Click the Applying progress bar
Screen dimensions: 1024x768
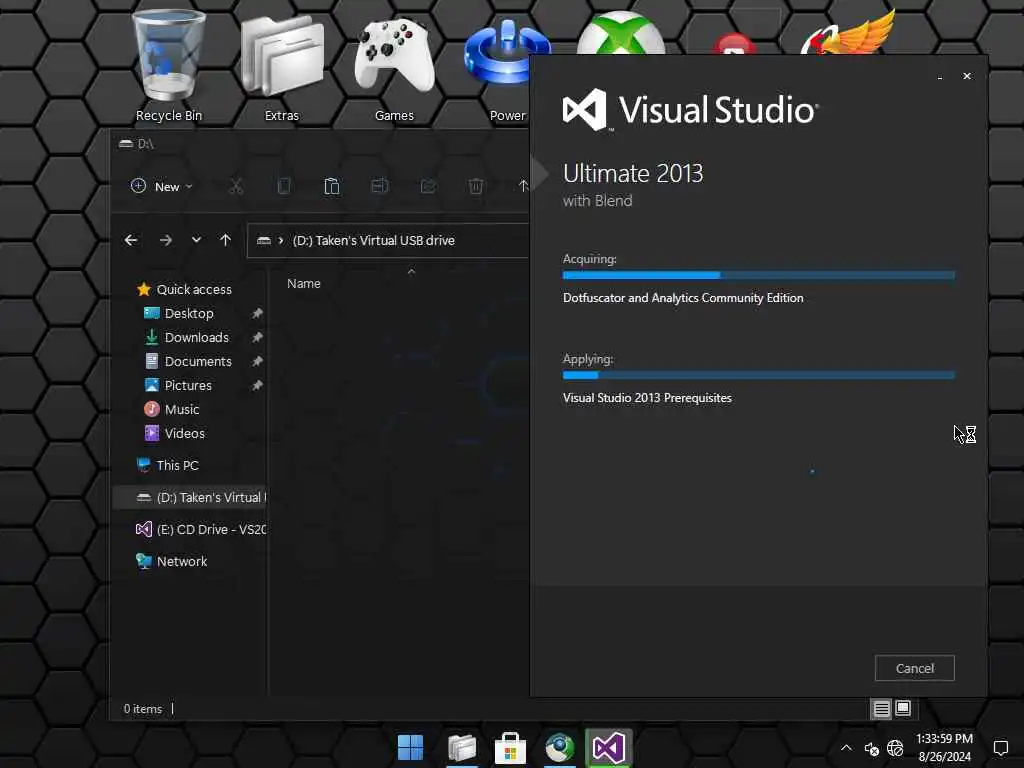[x=758, y=376]
